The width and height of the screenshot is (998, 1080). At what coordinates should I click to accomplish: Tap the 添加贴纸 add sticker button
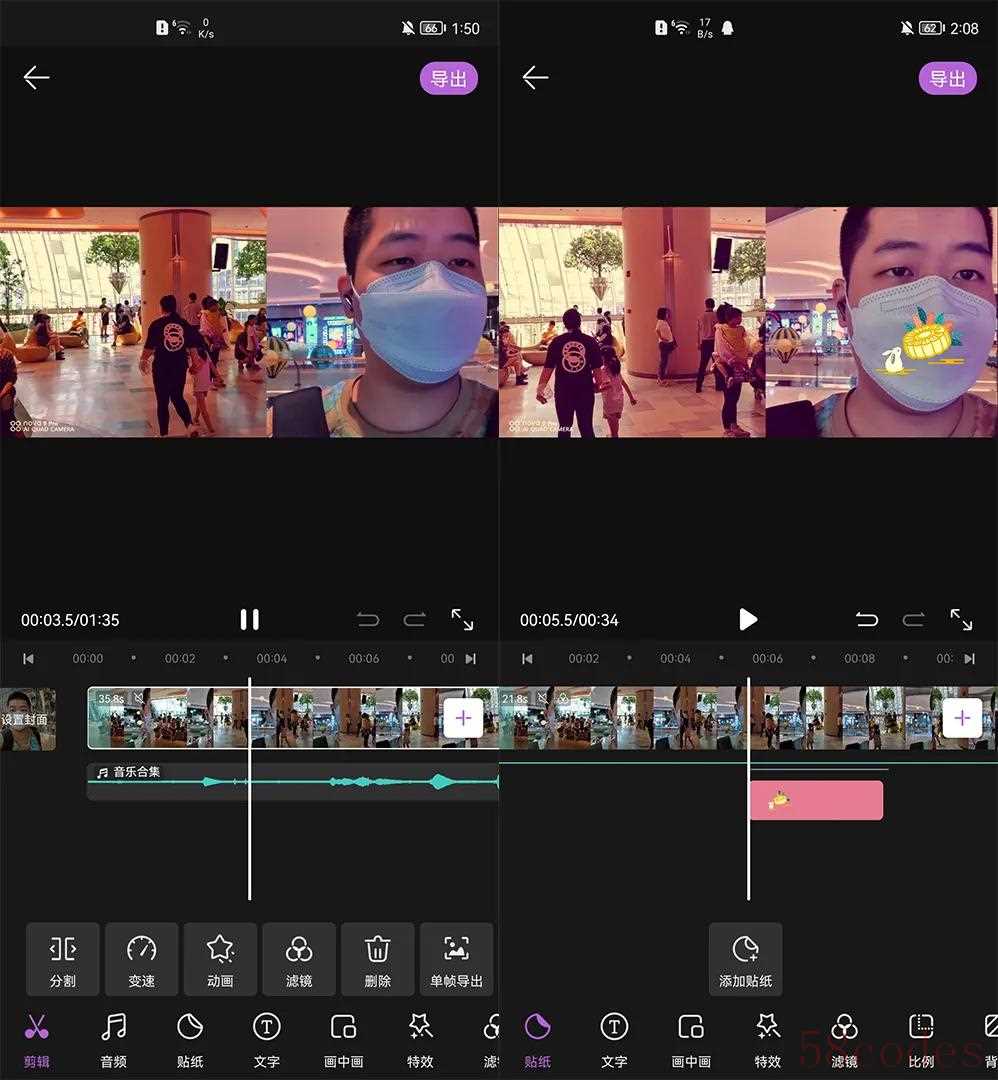(x=745, y=959)
